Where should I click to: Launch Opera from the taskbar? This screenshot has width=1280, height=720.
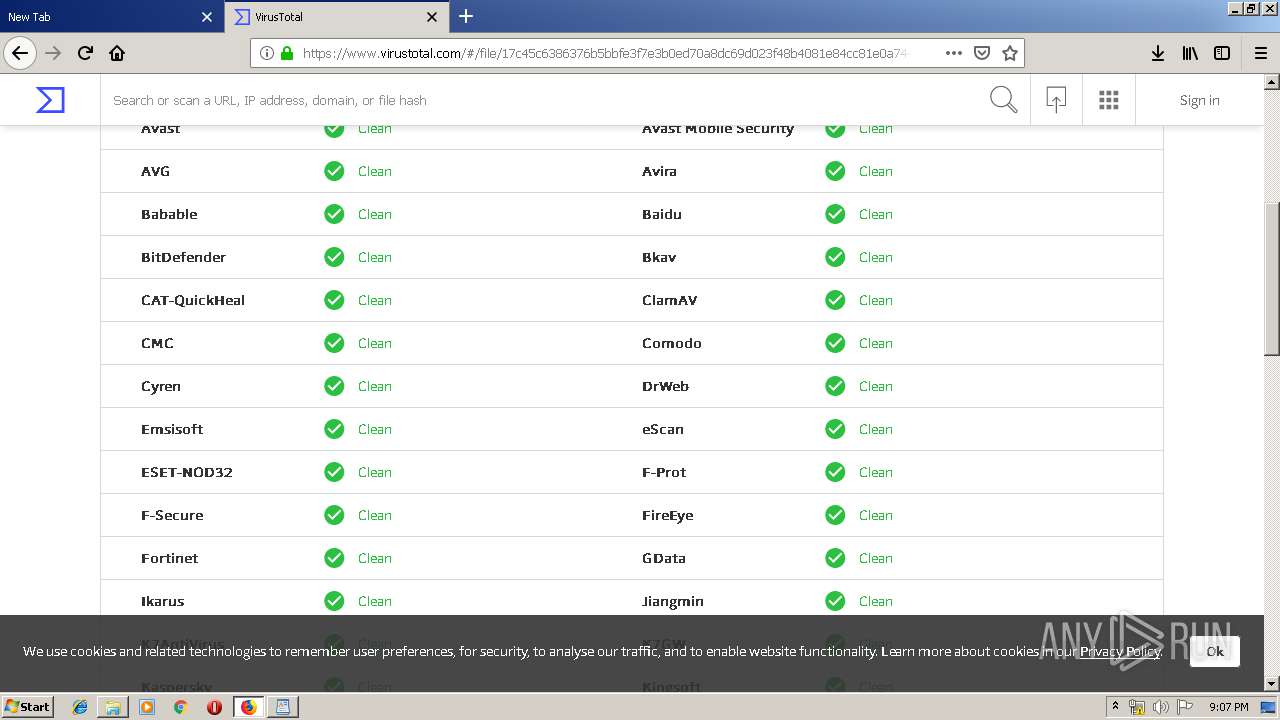(214, 707)
